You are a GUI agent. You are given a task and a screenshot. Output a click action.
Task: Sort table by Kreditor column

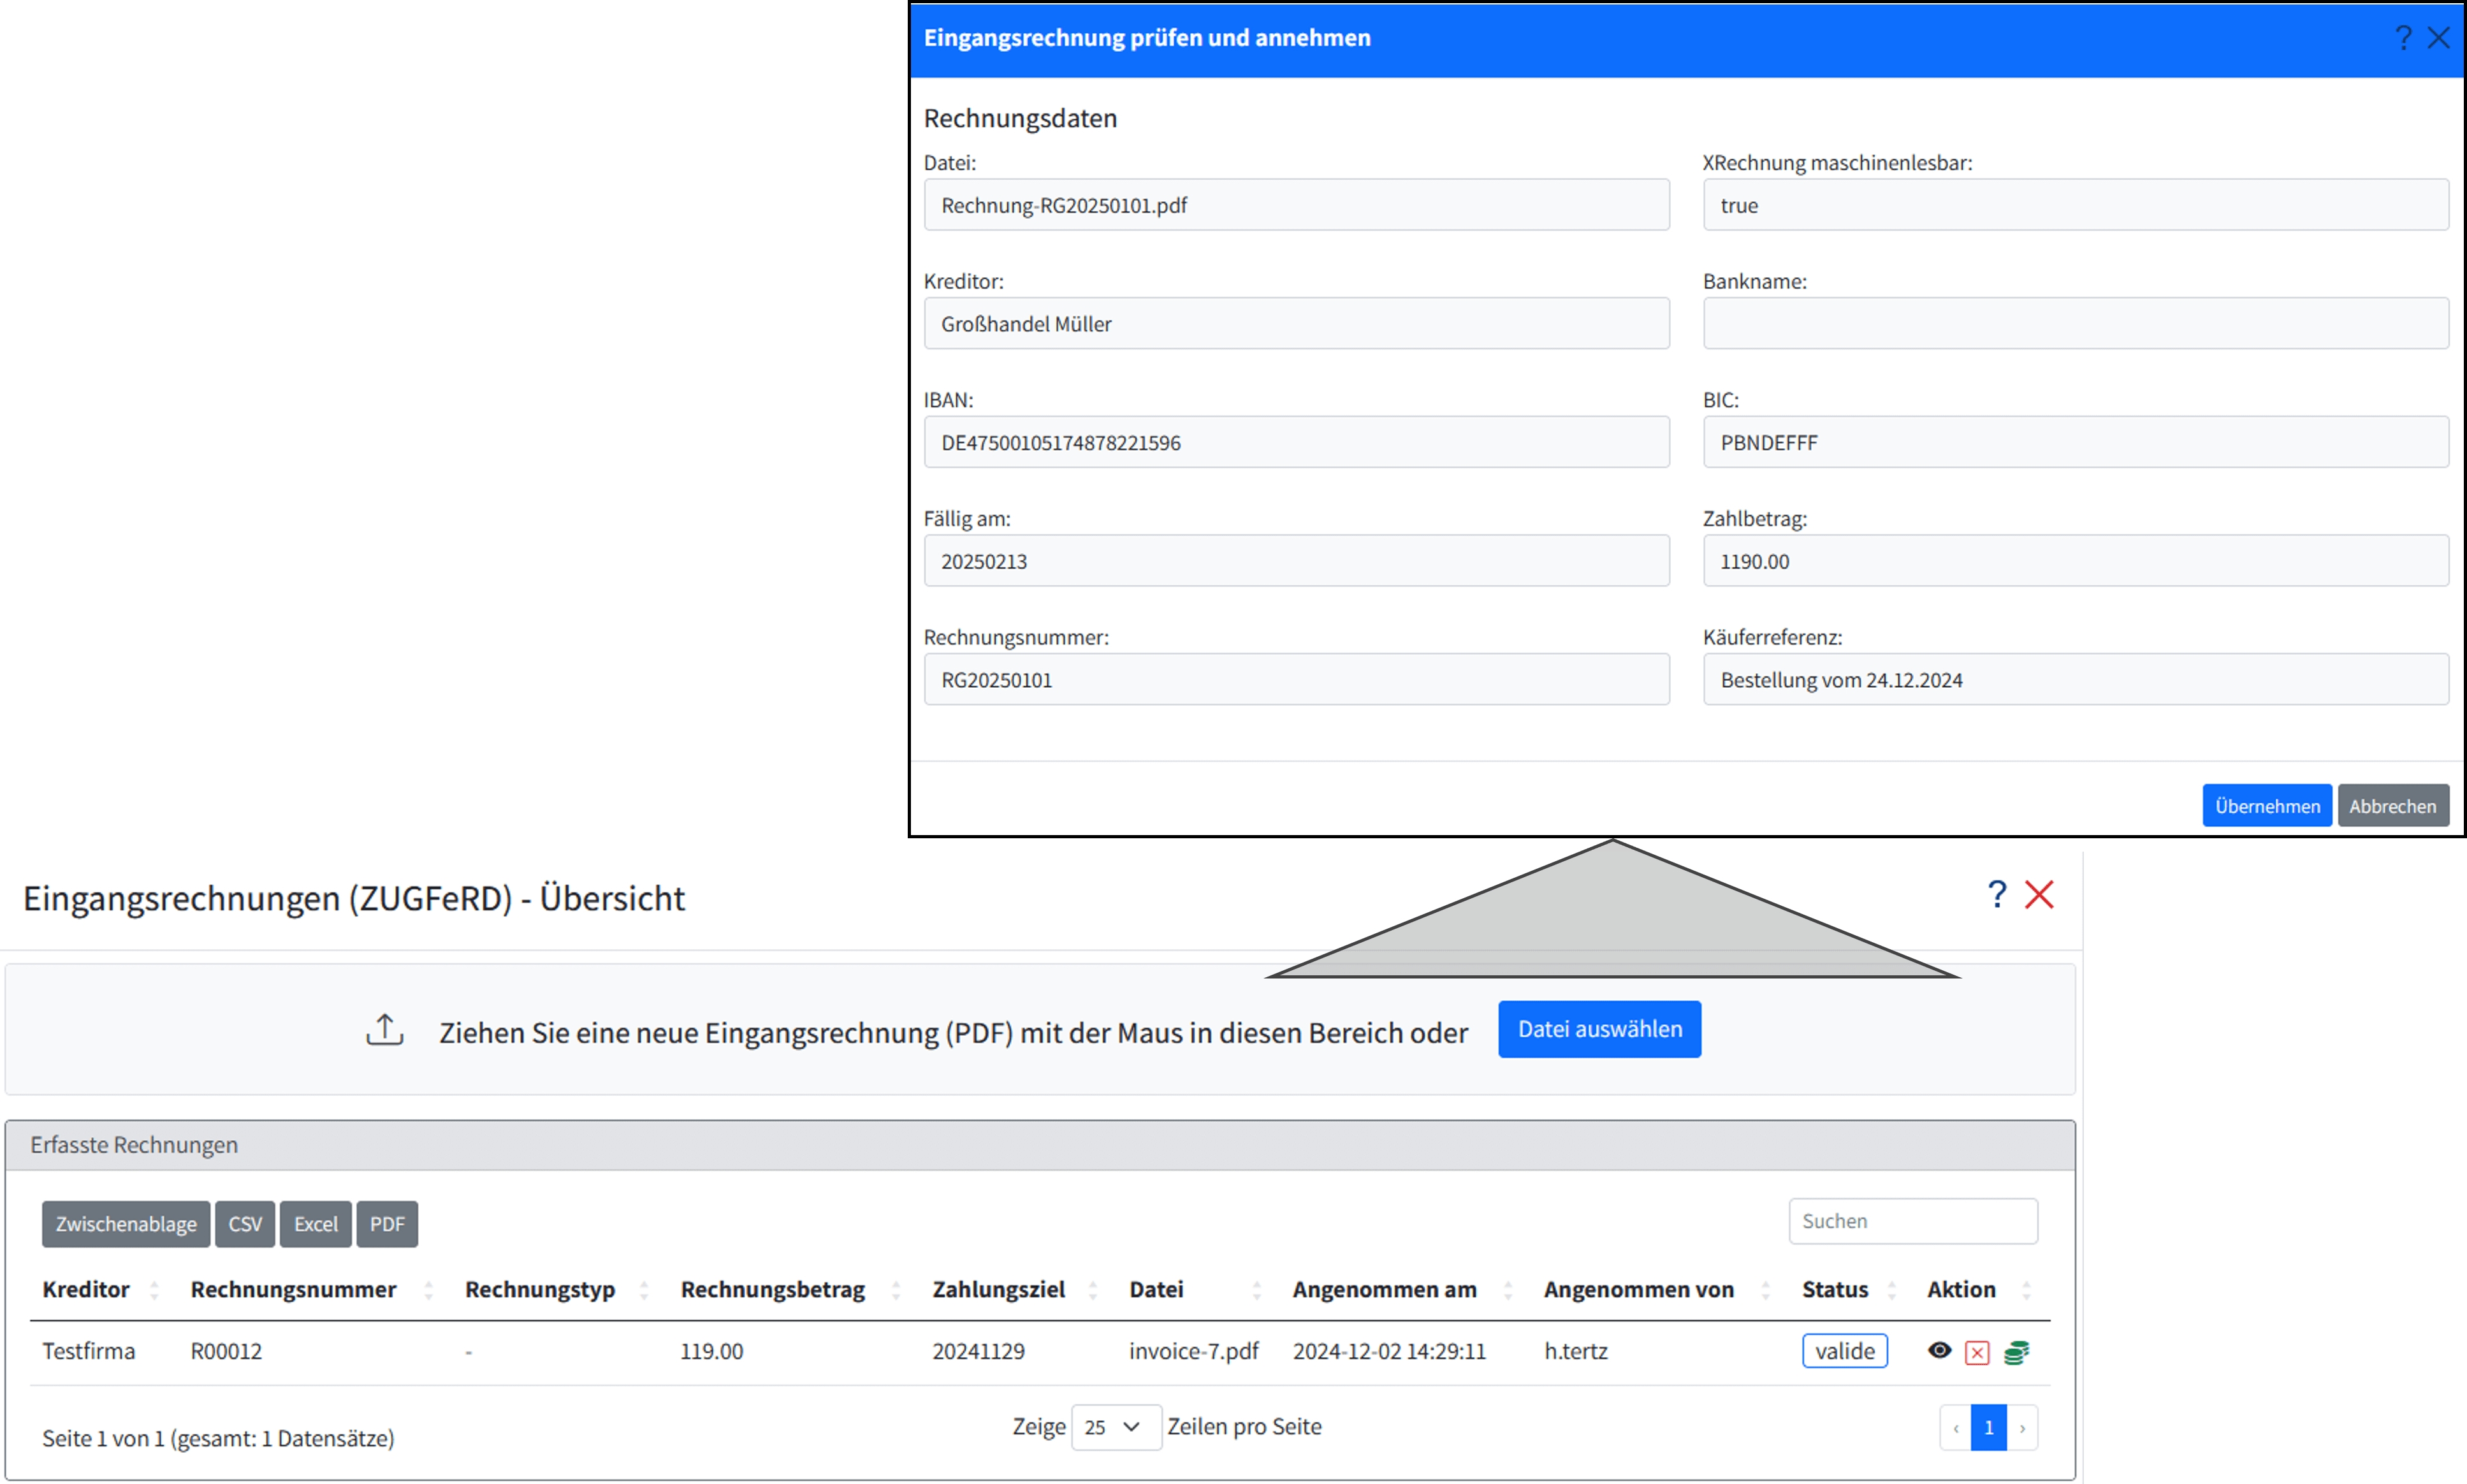86,1290
